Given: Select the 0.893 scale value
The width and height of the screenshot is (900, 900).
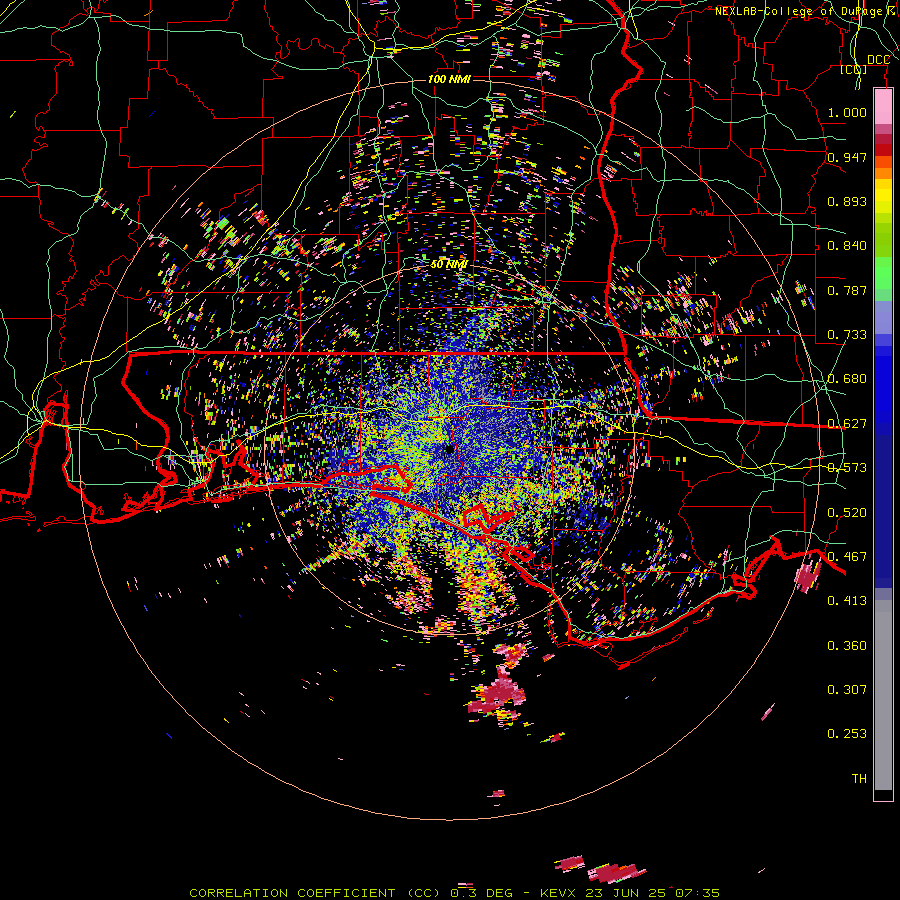Looking at the screenshot, I should [x=847, y=201].
